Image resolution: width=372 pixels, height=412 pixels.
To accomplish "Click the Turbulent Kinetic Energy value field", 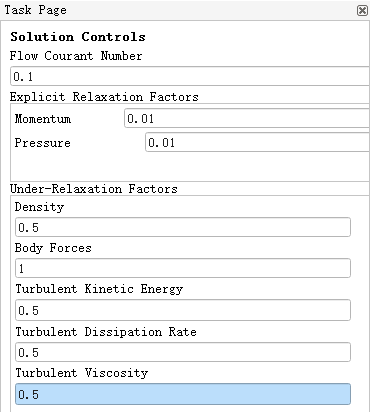I will (183, 310).
